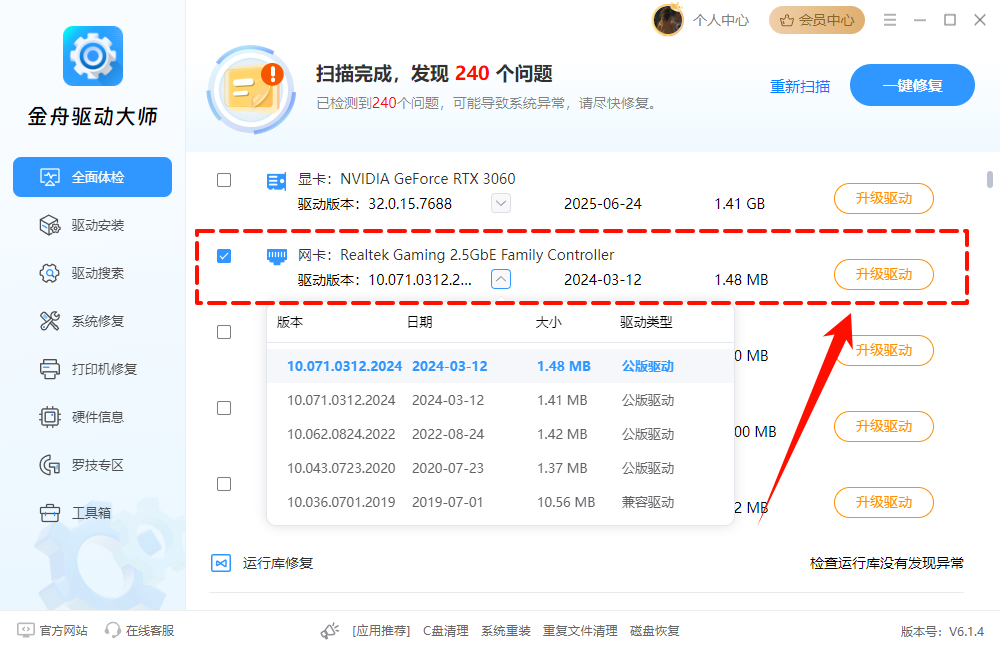Open 在线客服 support
Image resolution: width=1000 pixels, height=650 pixels.
click(x=150, y=630)
